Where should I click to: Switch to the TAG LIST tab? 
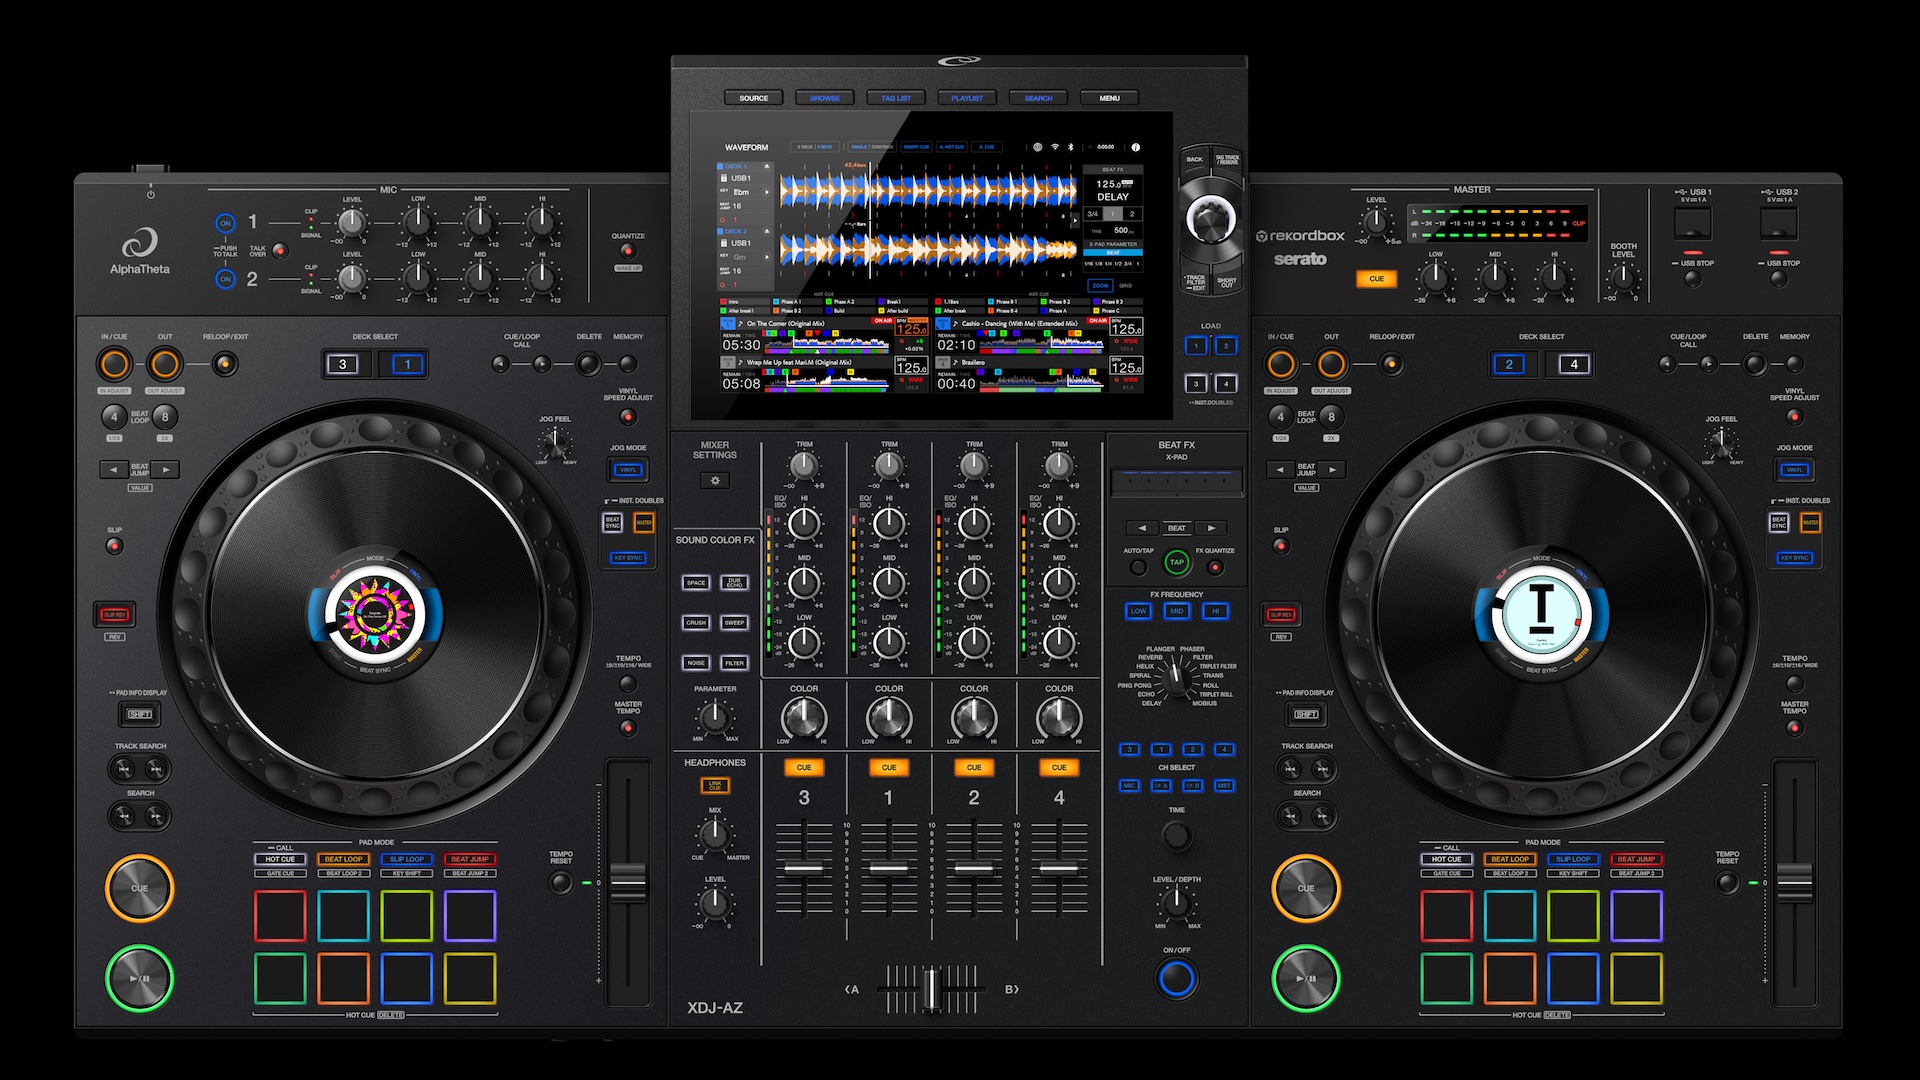point(896,98)
